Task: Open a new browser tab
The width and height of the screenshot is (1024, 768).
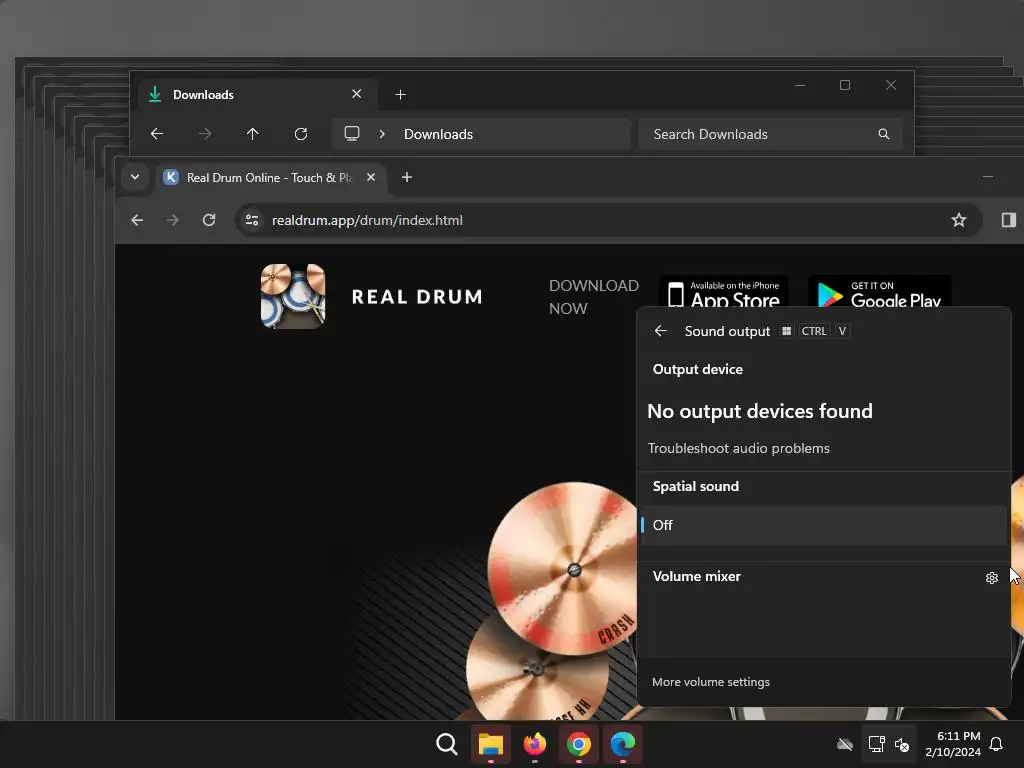Action: click(x=406, y=177)
